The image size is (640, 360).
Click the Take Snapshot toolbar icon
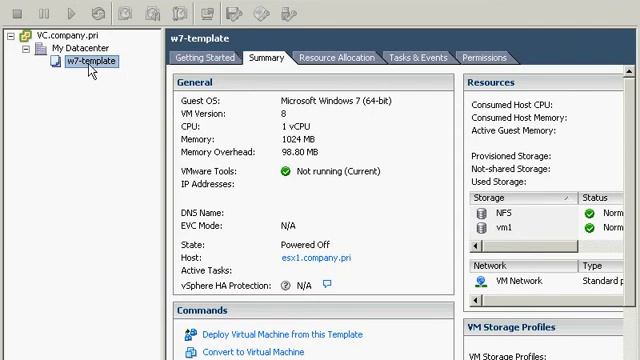[x=125, y=14]
